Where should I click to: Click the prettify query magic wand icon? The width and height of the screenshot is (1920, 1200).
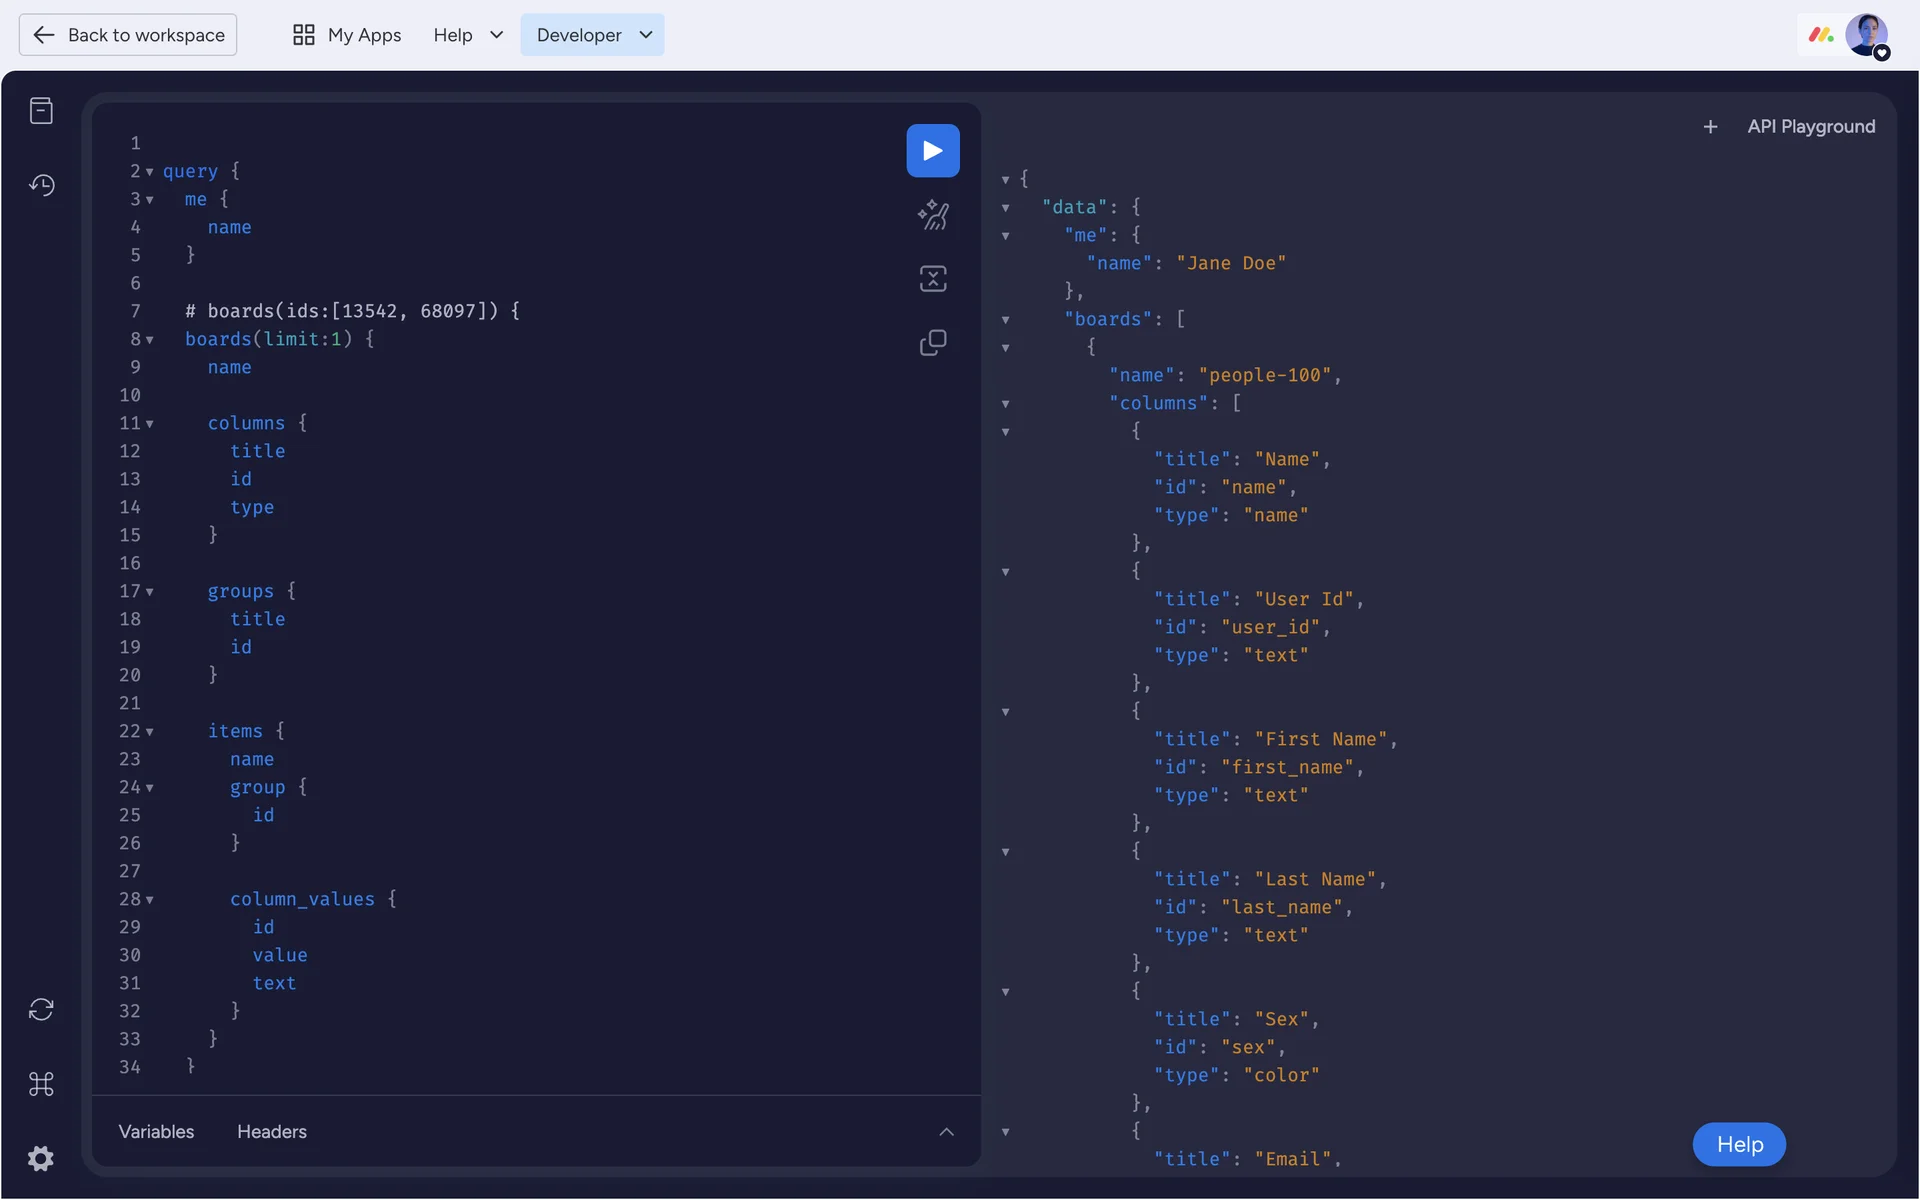932,215
